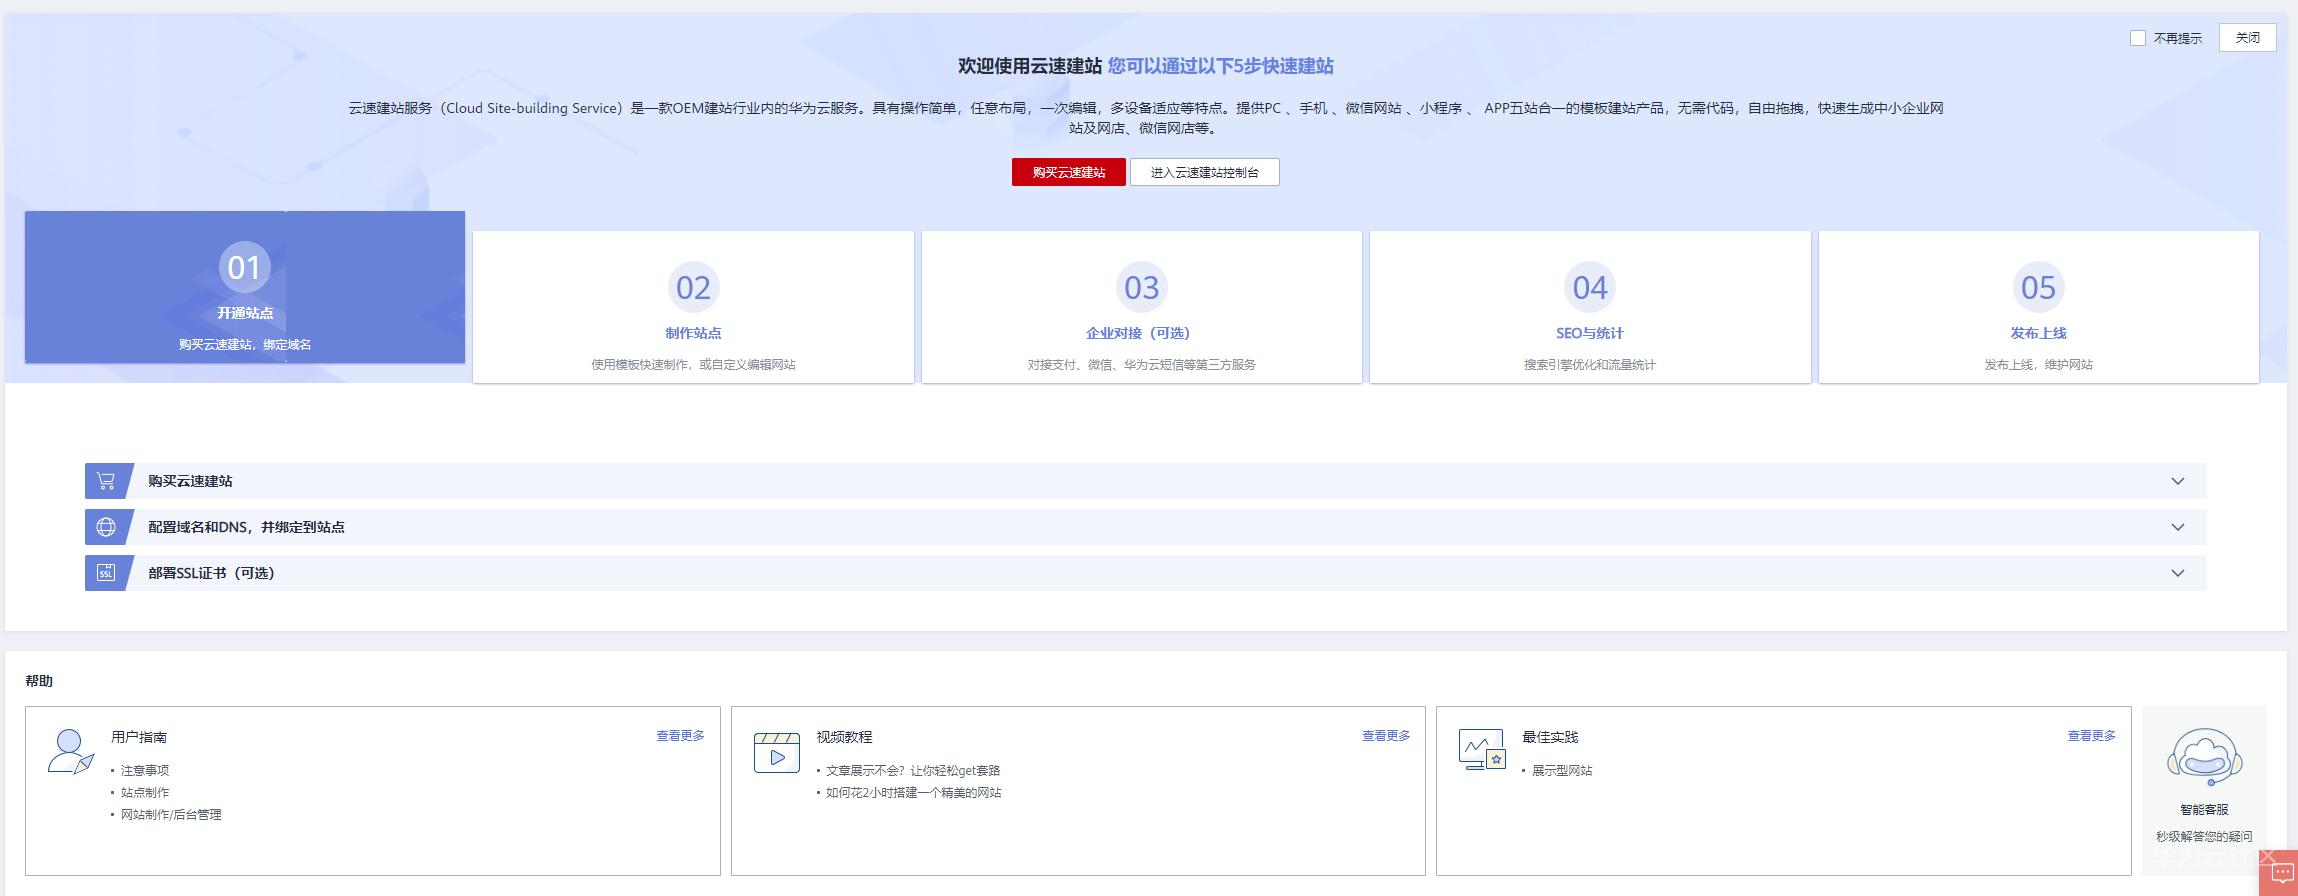
Task: Click the 最佳实践 card heading
Action: 1550,737
